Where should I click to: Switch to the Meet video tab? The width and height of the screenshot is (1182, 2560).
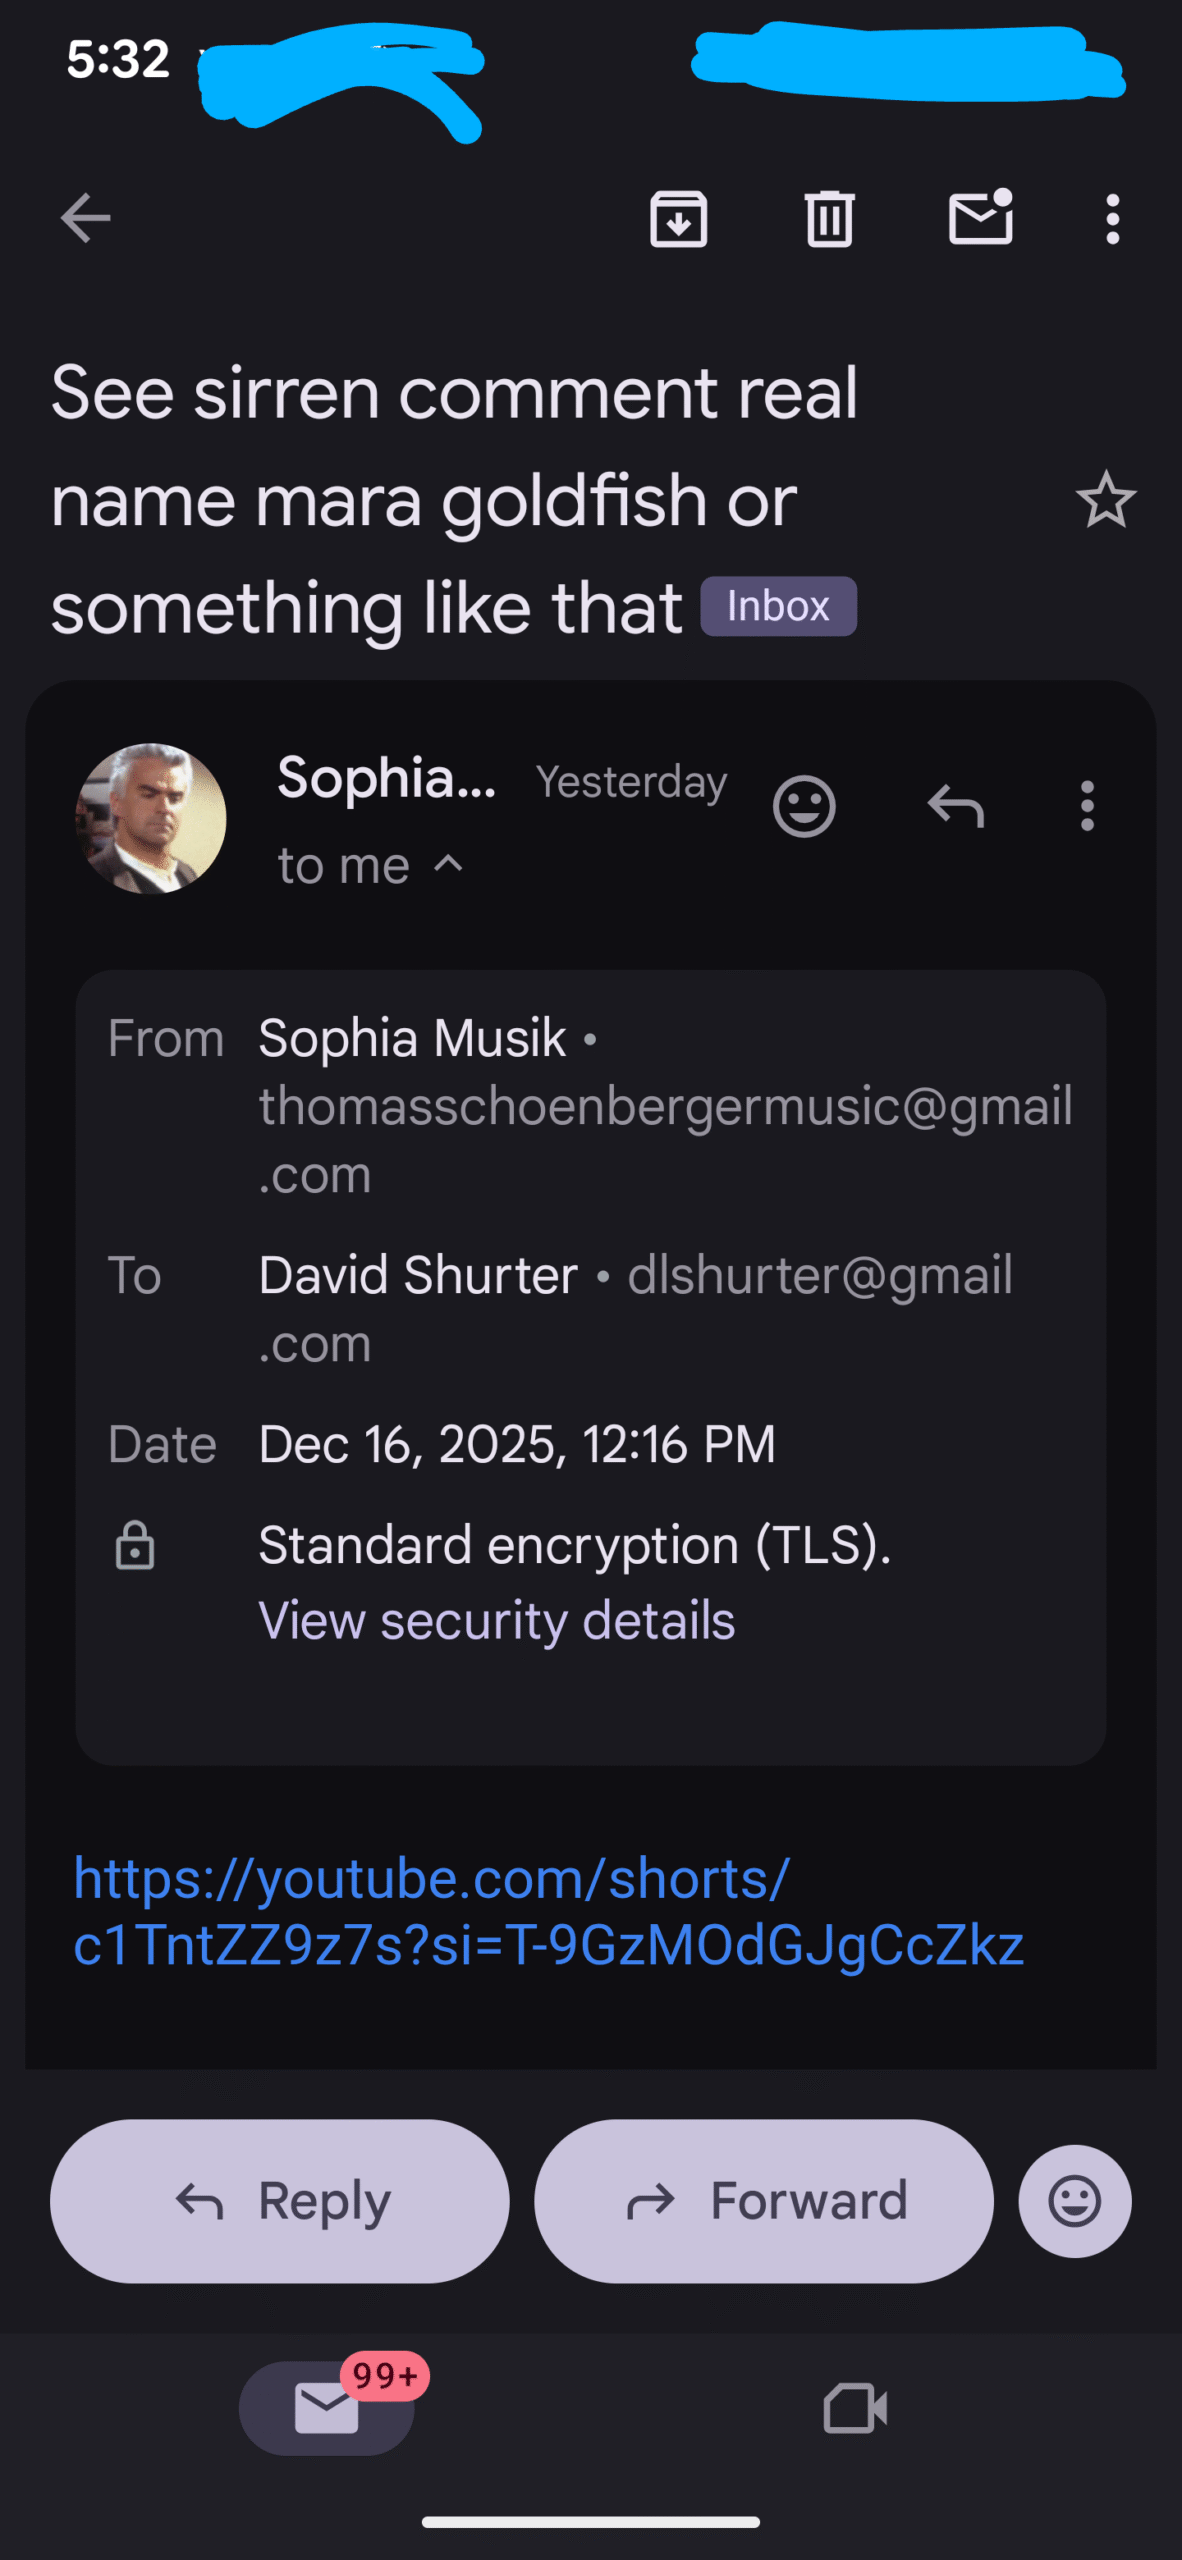click(855, 2408)
